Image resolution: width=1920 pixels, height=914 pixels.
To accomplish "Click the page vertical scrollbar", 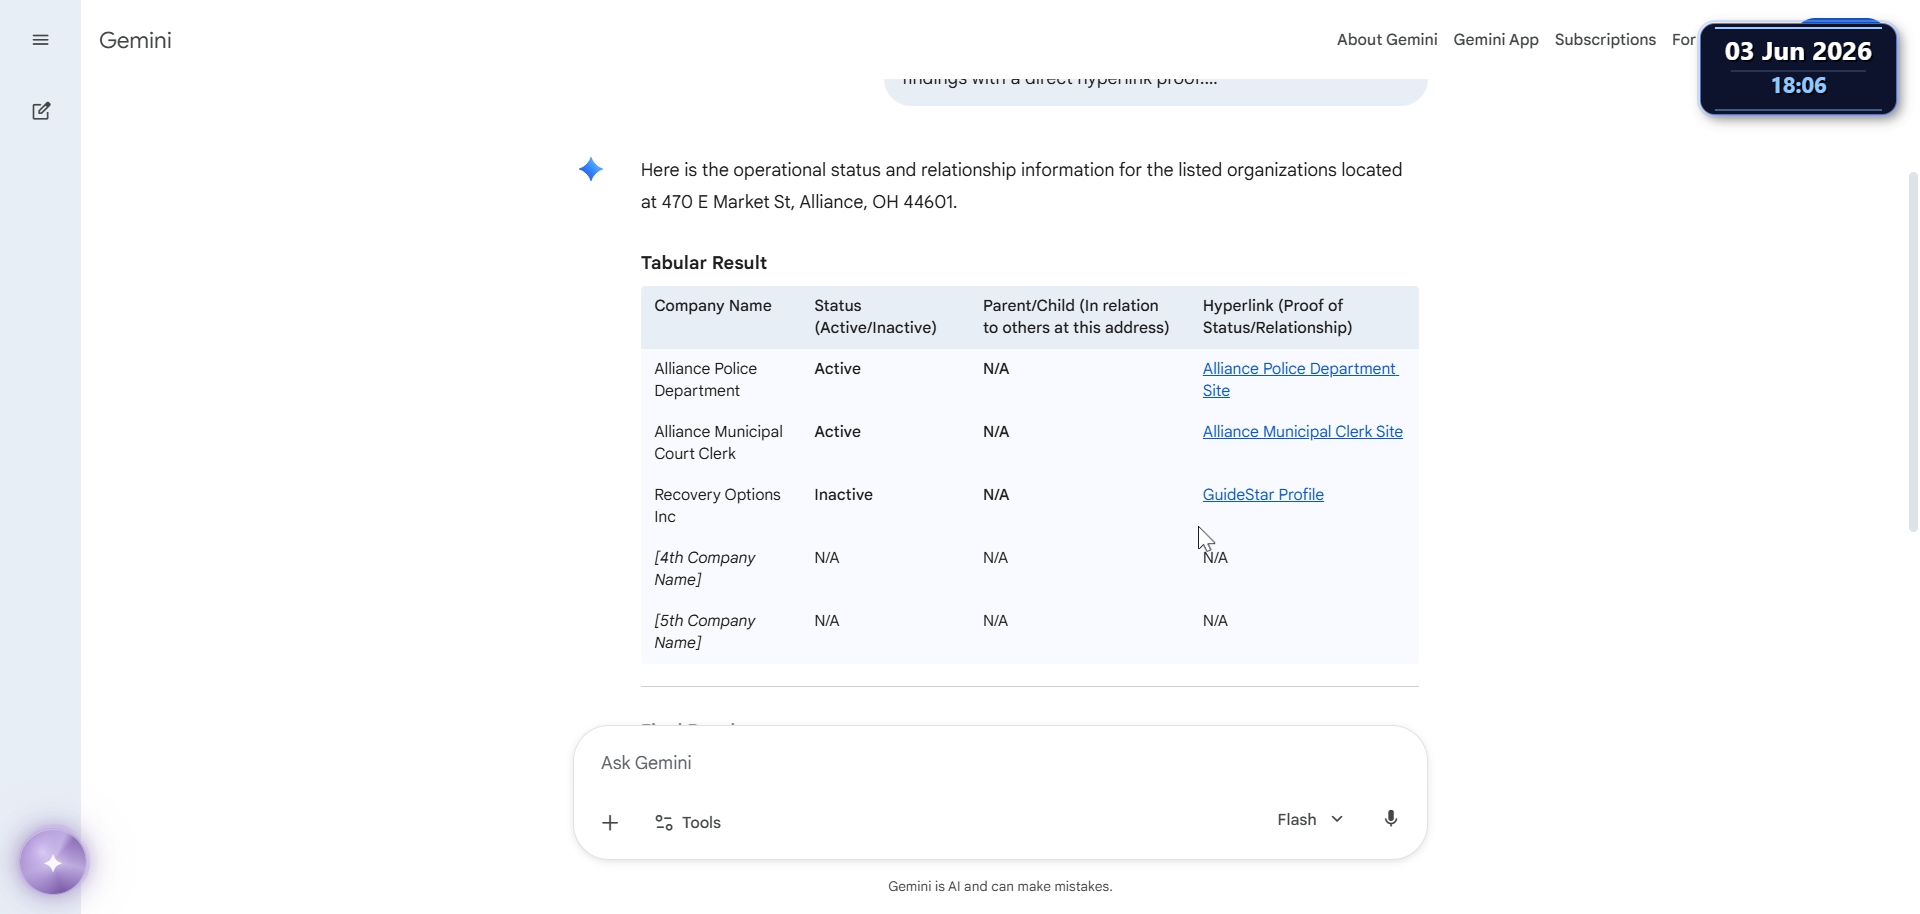I will (x=1912, y=350).
